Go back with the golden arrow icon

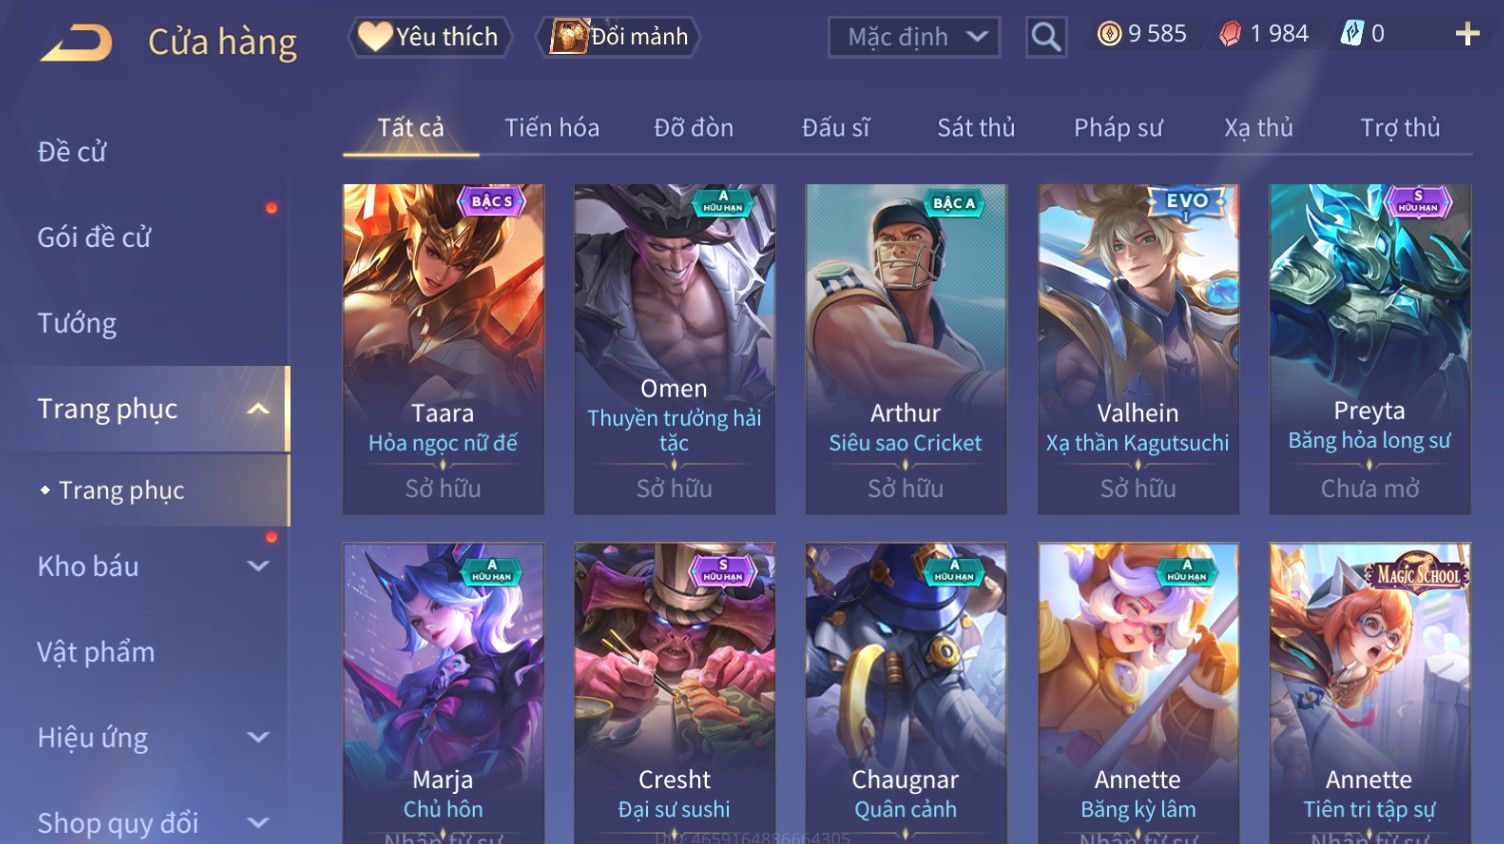tap(76, 42)
